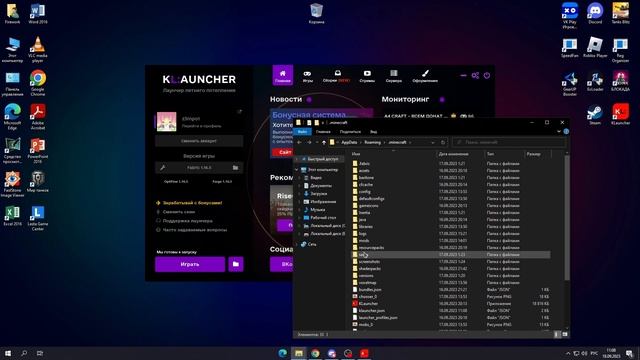Open the Сервера tab in KLauncher
Viewport: 640px width, 360px height.
(x=393, y=76)
